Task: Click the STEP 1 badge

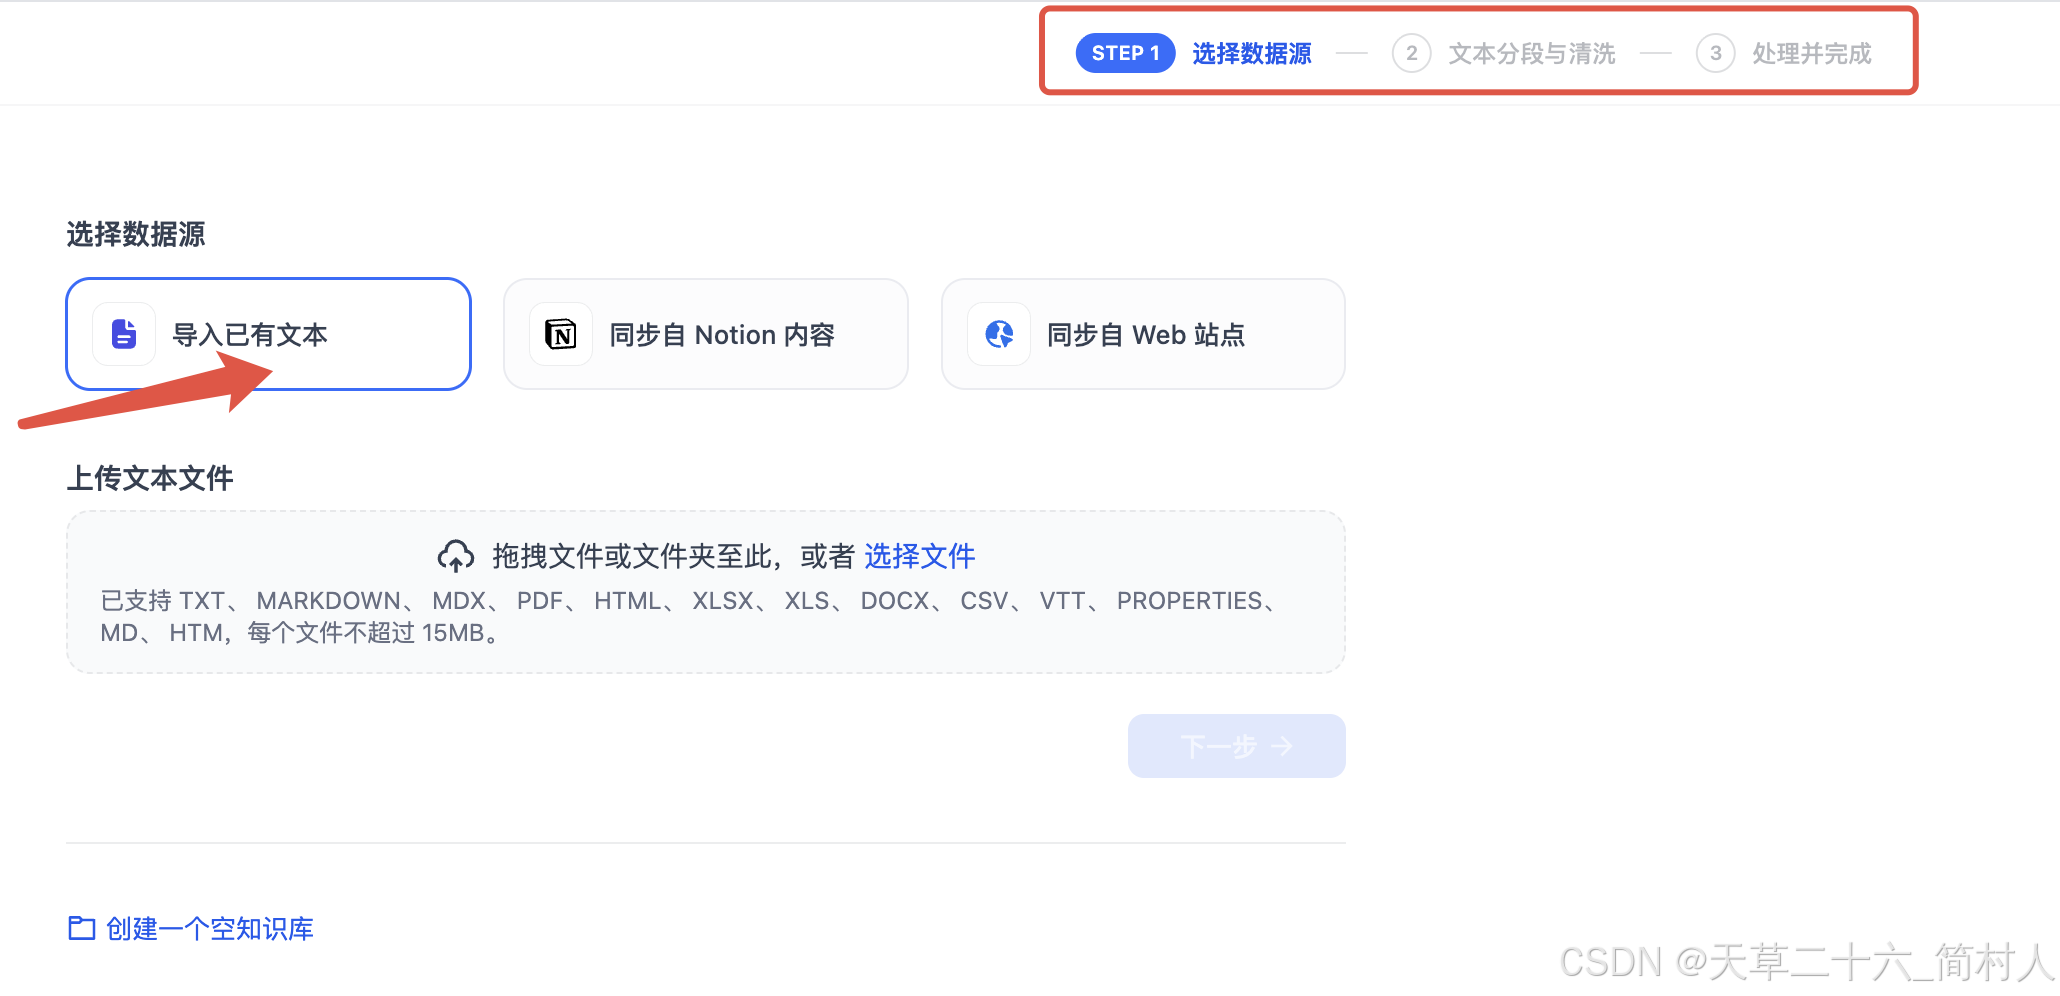Action: [1124, 53]
